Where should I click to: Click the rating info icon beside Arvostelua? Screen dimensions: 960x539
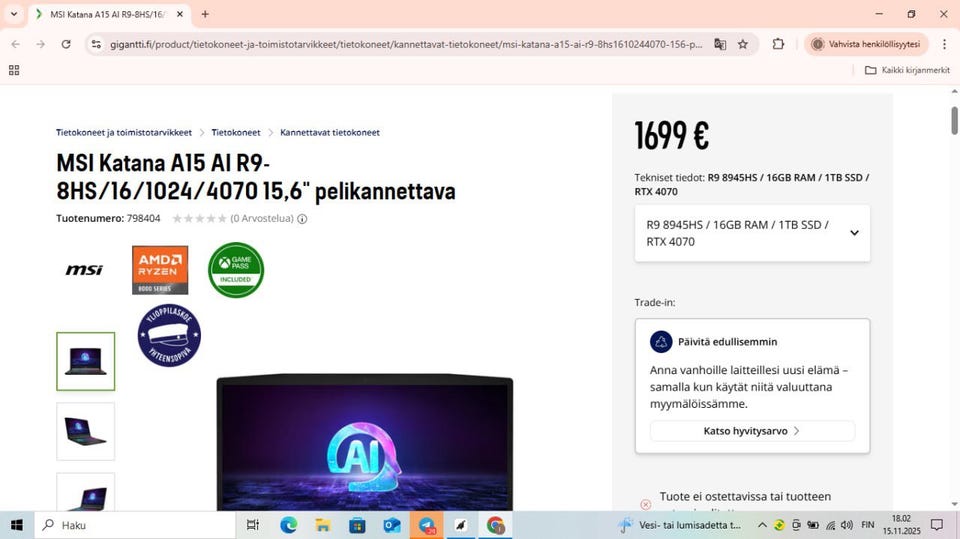(x=302, y=219)
